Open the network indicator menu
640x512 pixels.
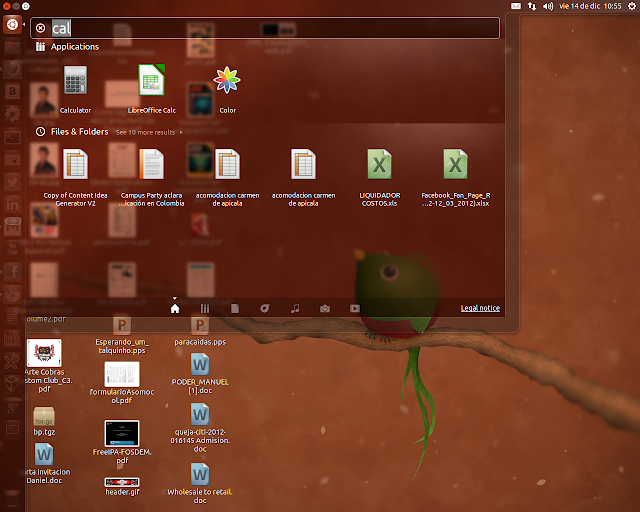point(532,6)
